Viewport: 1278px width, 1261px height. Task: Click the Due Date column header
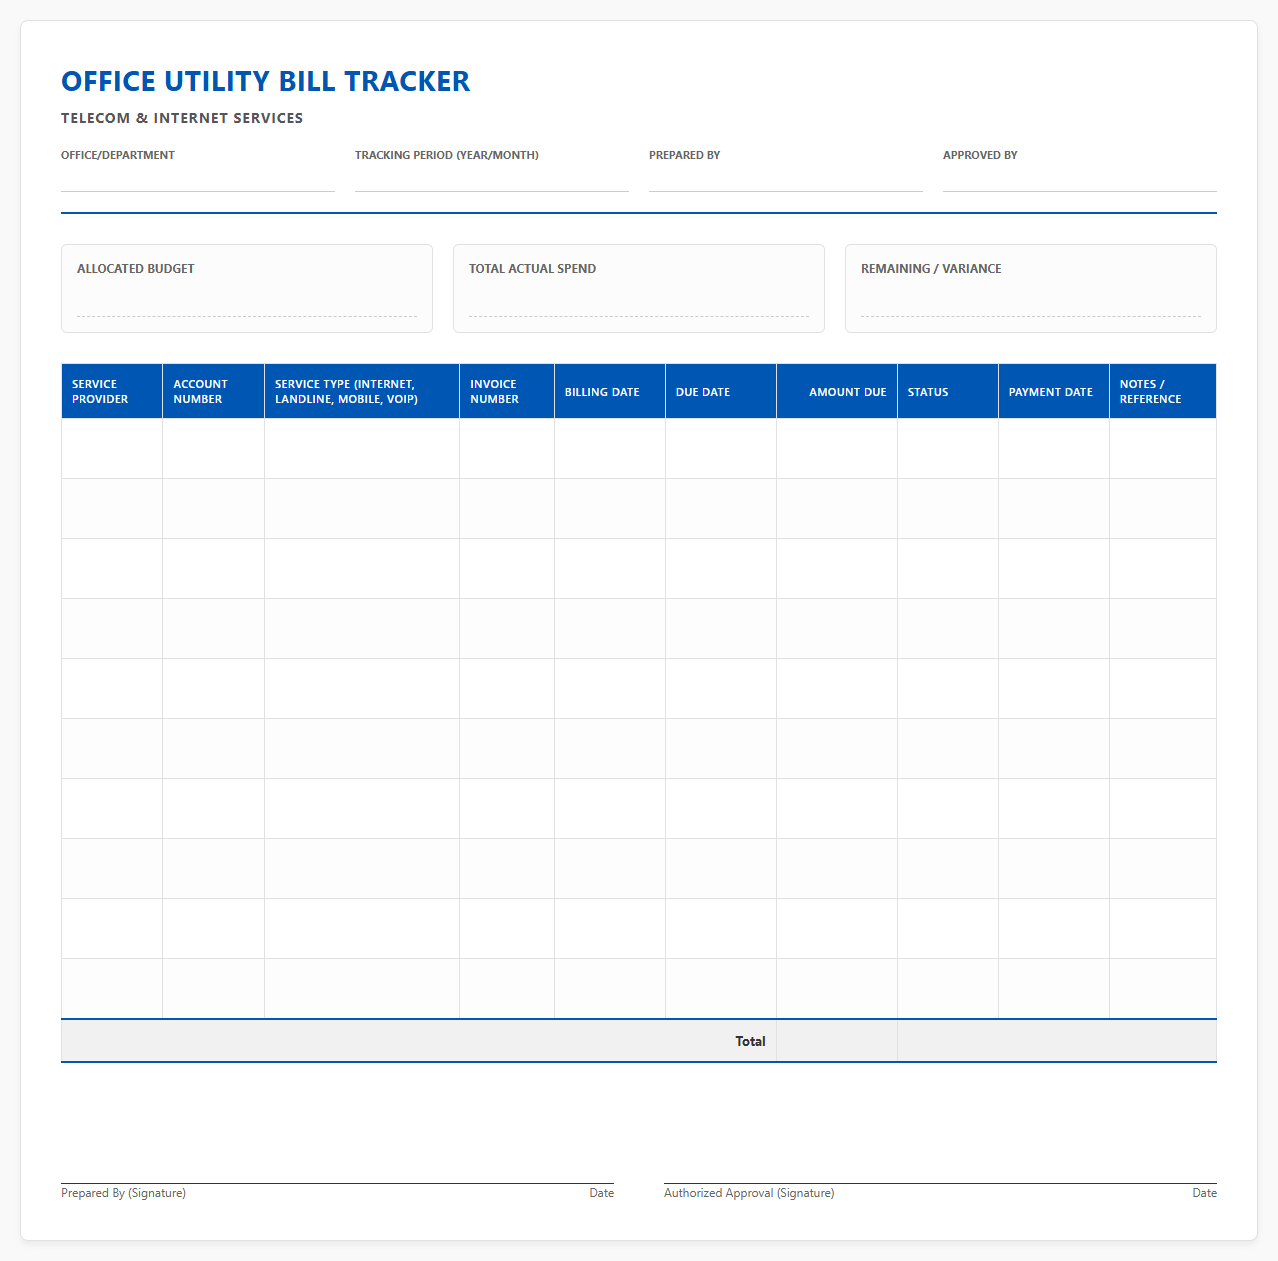click(721, 391)
